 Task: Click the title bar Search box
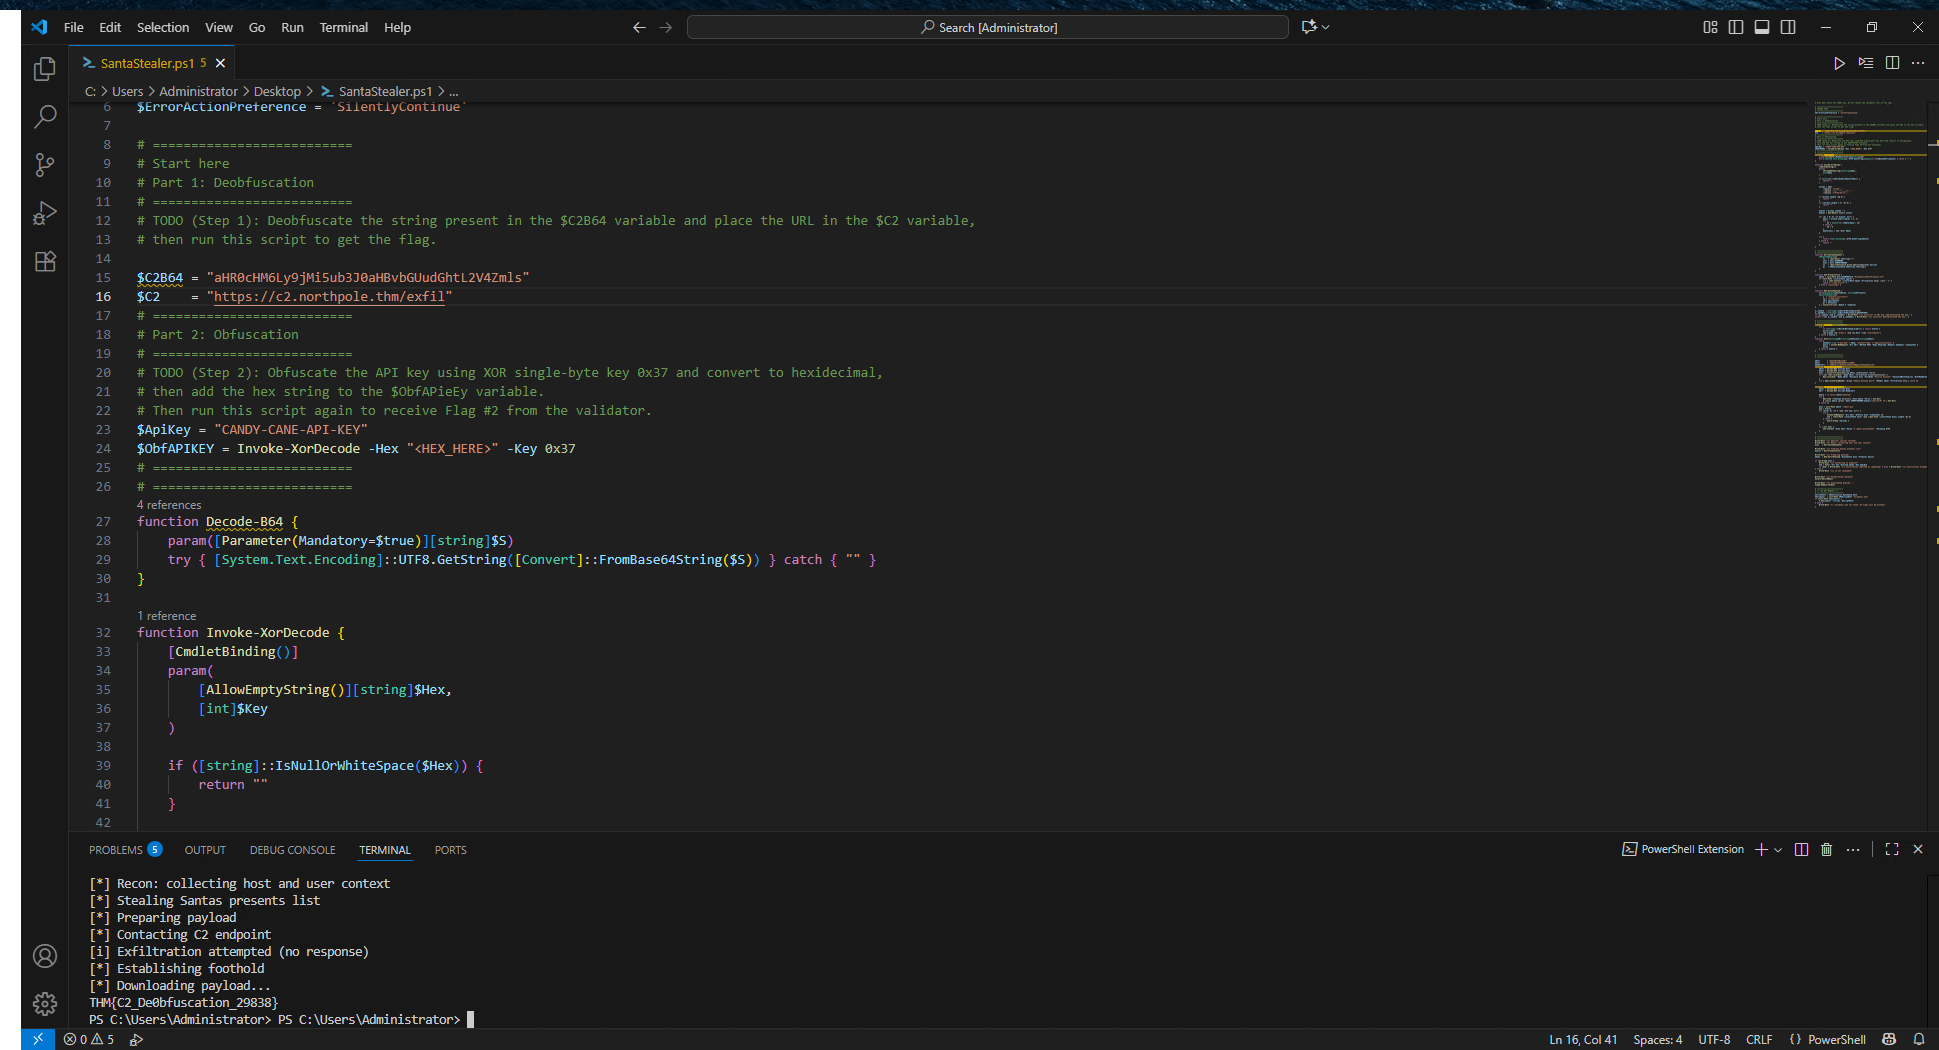click(x=988, y=27)
